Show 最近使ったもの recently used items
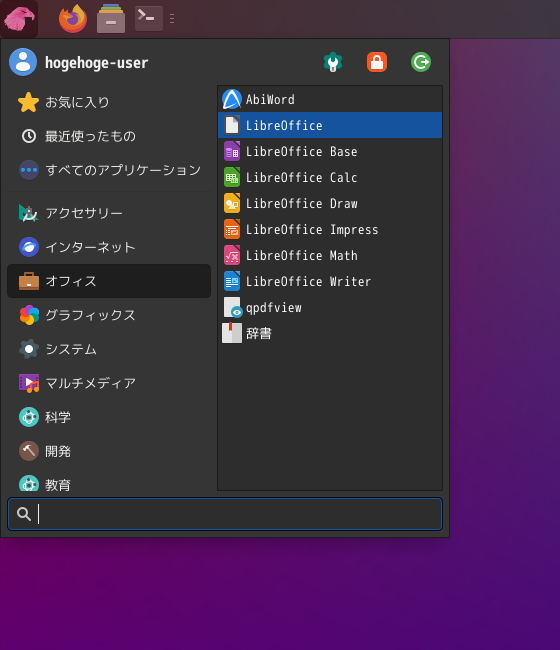This screenshot has width=560, height=650. tap(109, 136)
